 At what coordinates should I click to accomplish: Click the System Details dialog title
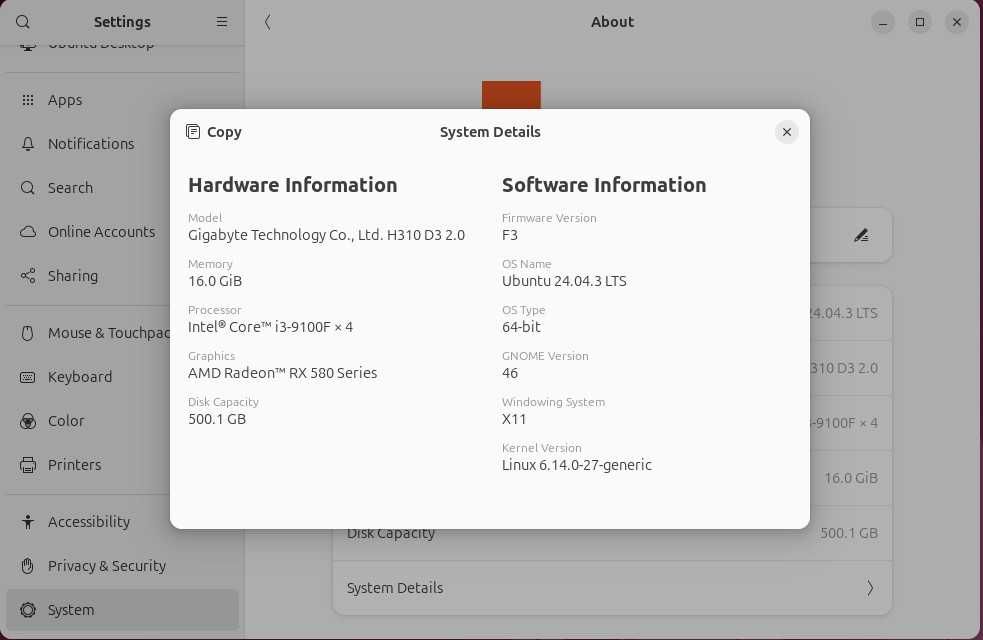(x=490, y=132)
